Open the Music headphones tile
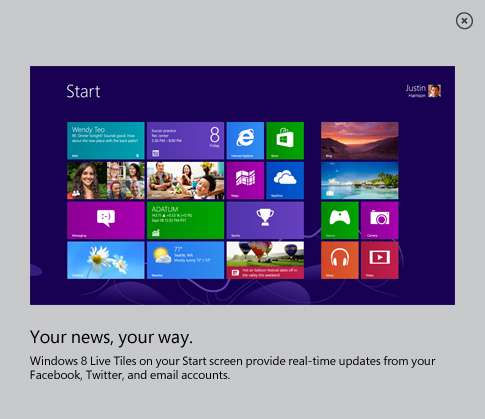This screenshot has height=419, width=485. [x=340, y=260]
